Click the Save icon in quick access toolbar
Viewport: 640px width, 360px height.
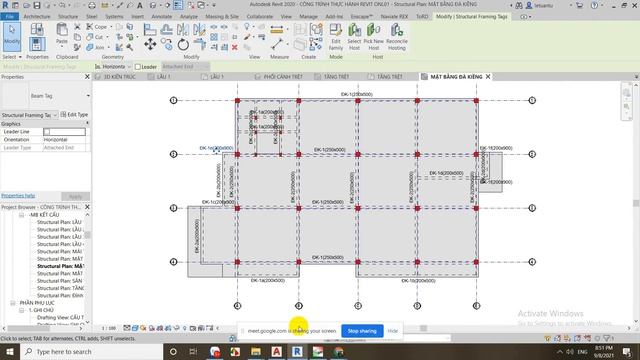click(x=37, y=5)
